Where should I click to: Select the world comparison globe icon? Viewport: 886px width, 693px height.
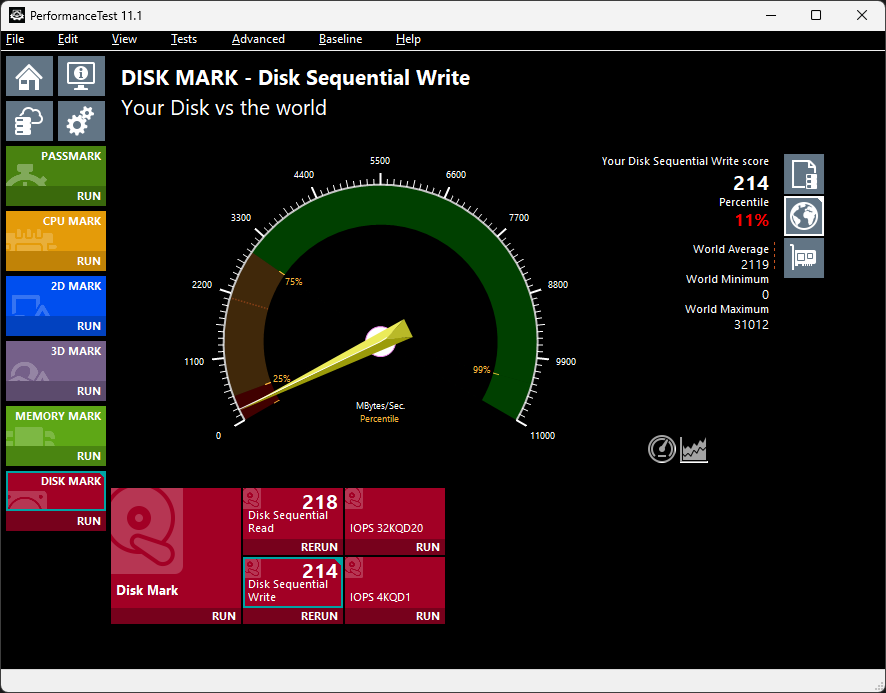[x=804, y=215]
